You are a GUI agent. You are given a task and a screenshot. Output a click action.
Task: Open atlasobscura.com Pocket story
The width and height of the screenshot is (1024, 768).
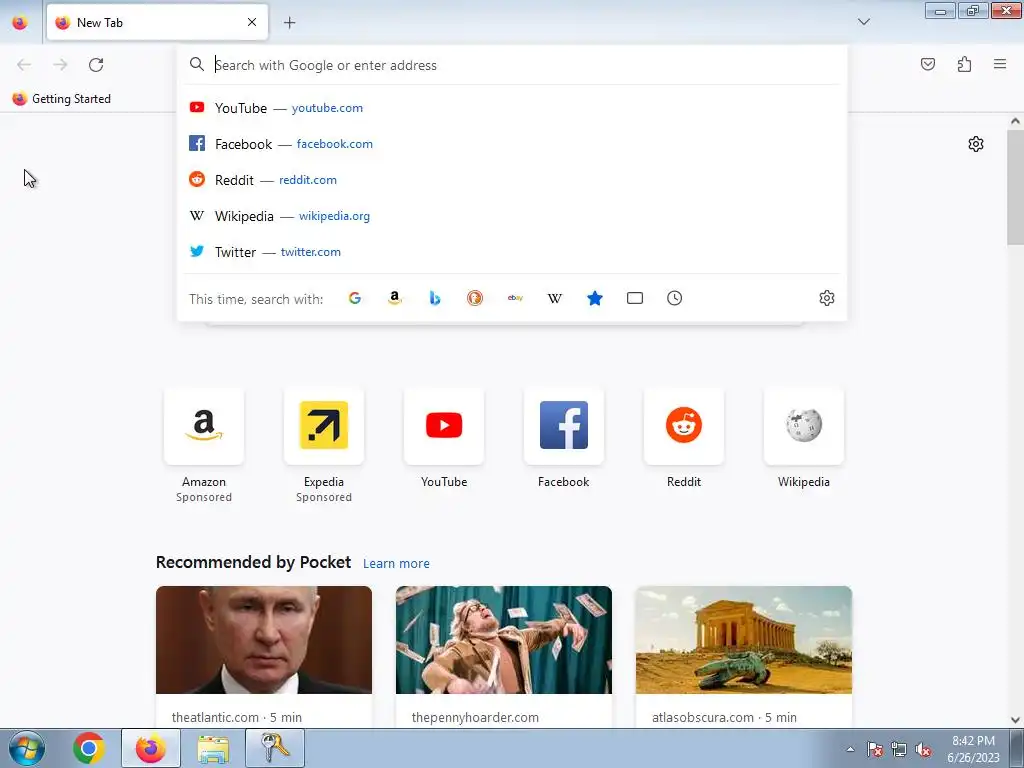744,656
